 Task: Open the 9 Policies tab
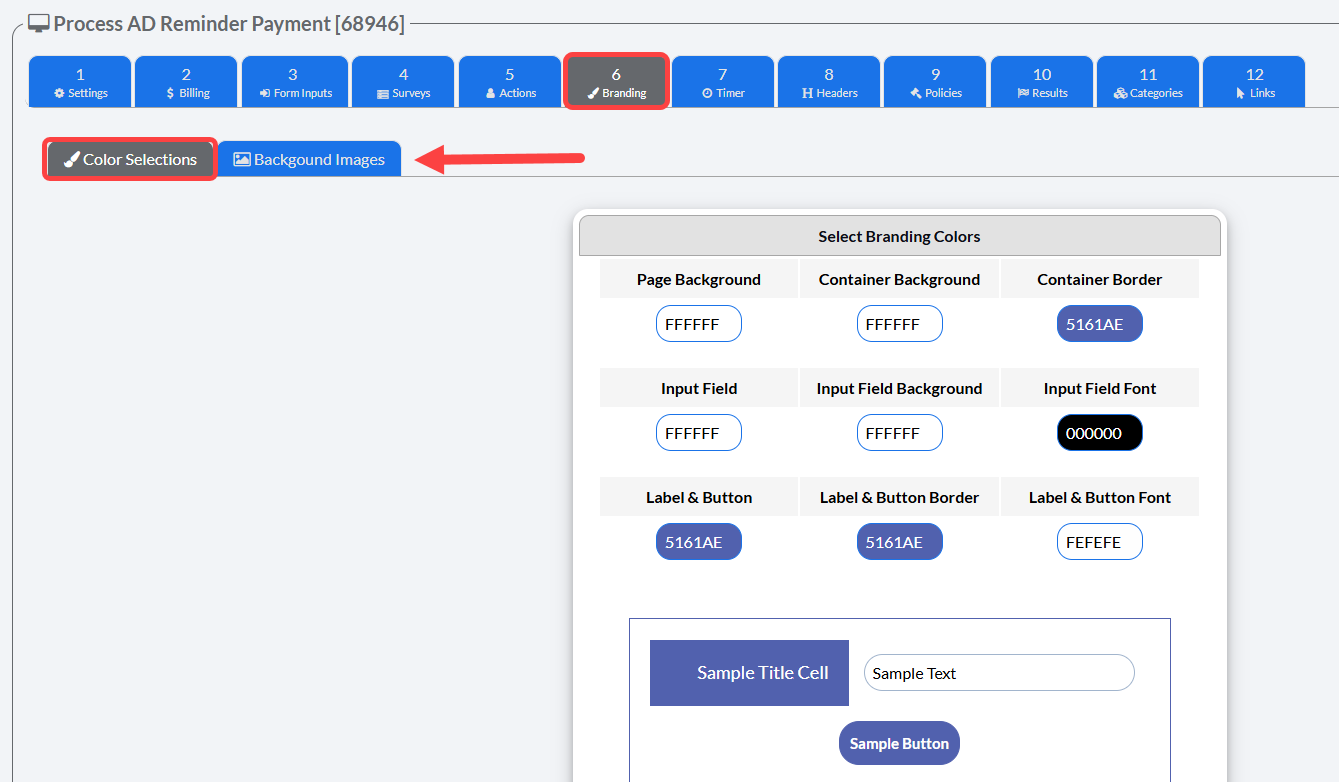click(935, 82)
